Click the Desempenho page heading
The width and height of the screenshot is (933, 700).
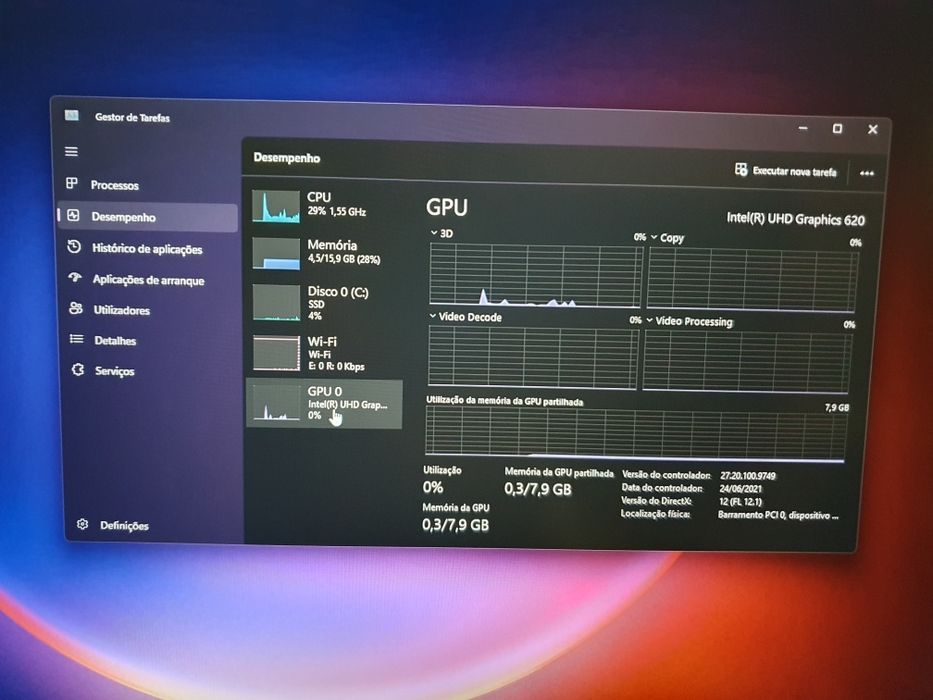(x=287, y=158)
